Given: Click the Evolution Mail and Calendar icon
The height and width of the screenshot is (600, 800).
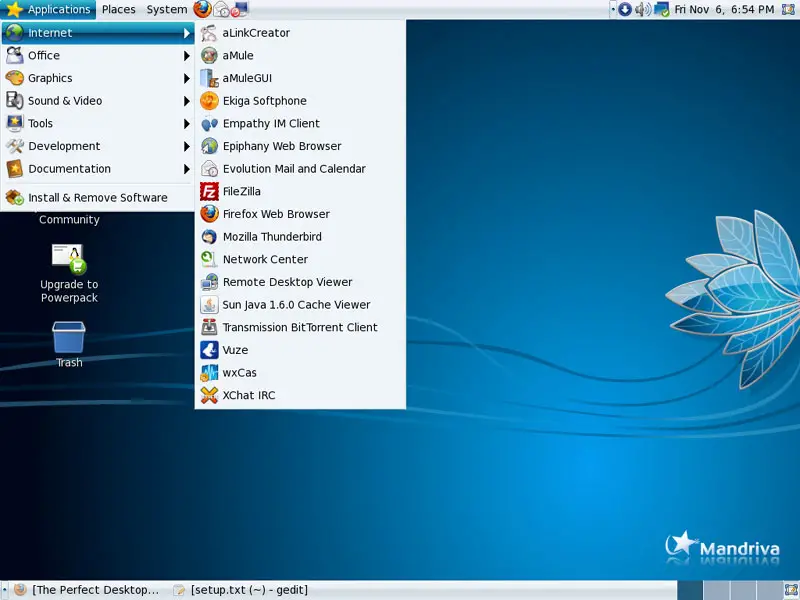Looking at the screenshot, I should 209,168.
